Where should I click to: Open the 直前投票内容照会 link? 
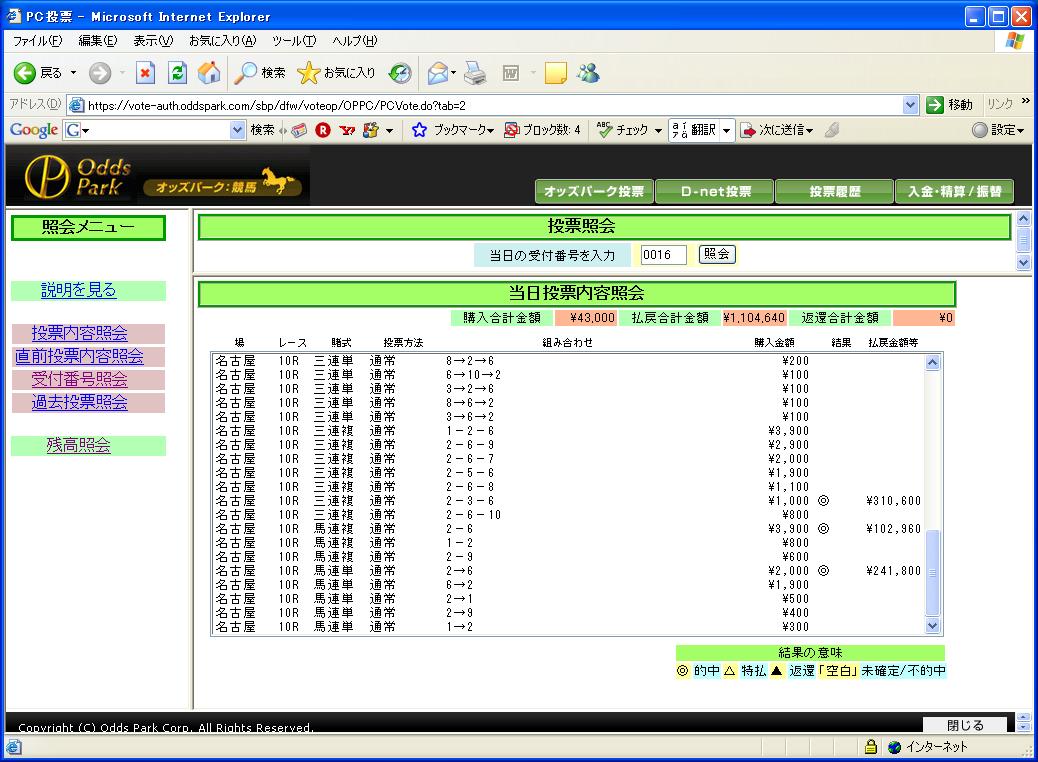coord(79,356)
